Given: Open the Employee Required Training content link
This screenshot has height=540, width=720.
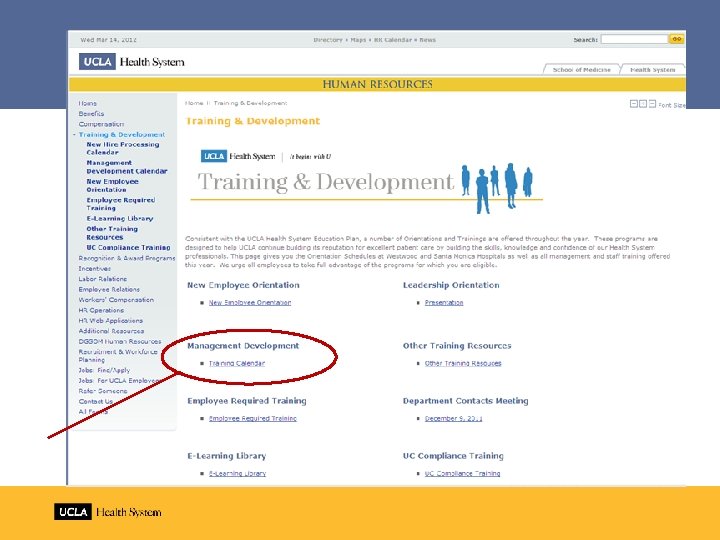Looking at the screenshot, I should tap(253, 418).
